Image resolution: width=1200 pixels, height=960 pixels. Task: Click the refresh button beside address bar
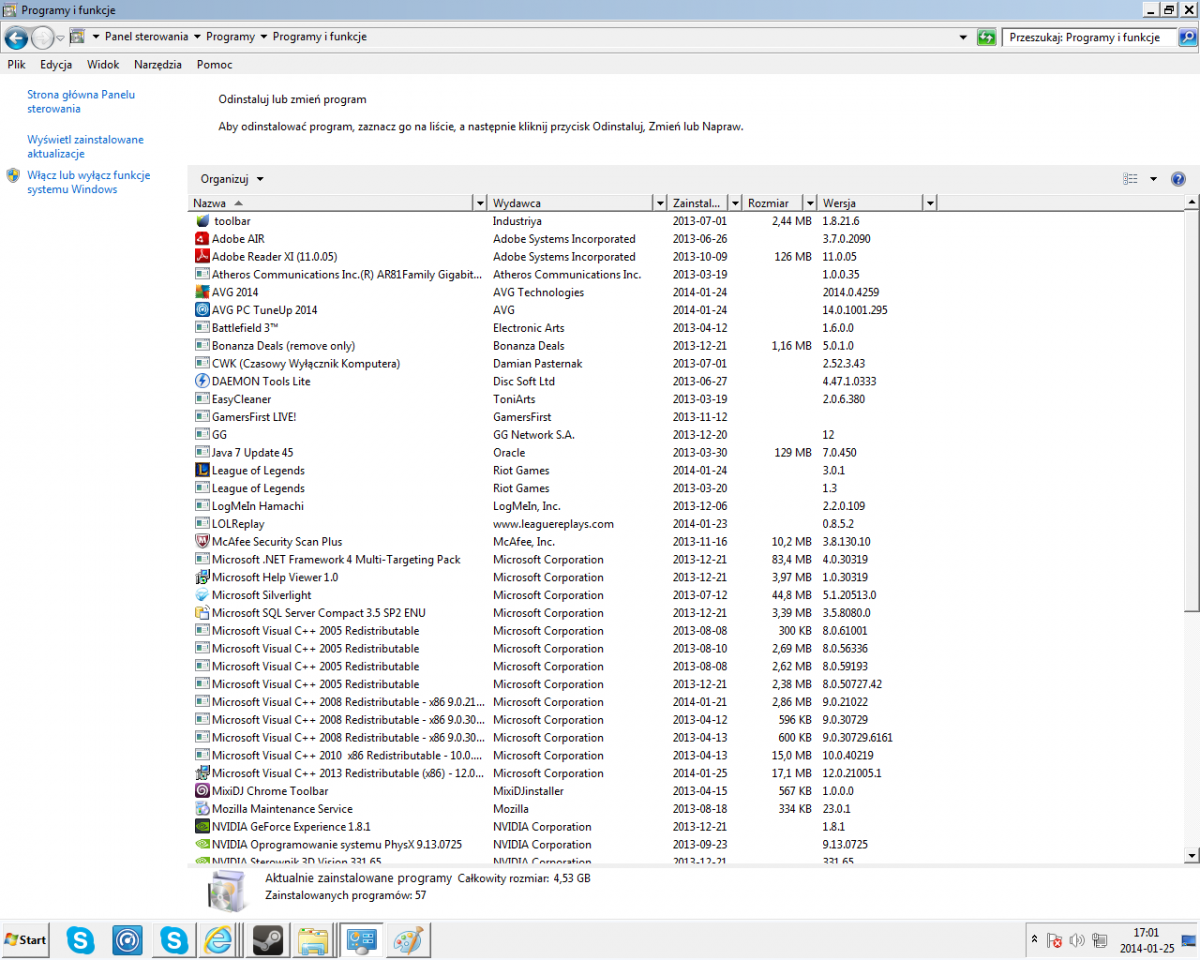[987, 37]
